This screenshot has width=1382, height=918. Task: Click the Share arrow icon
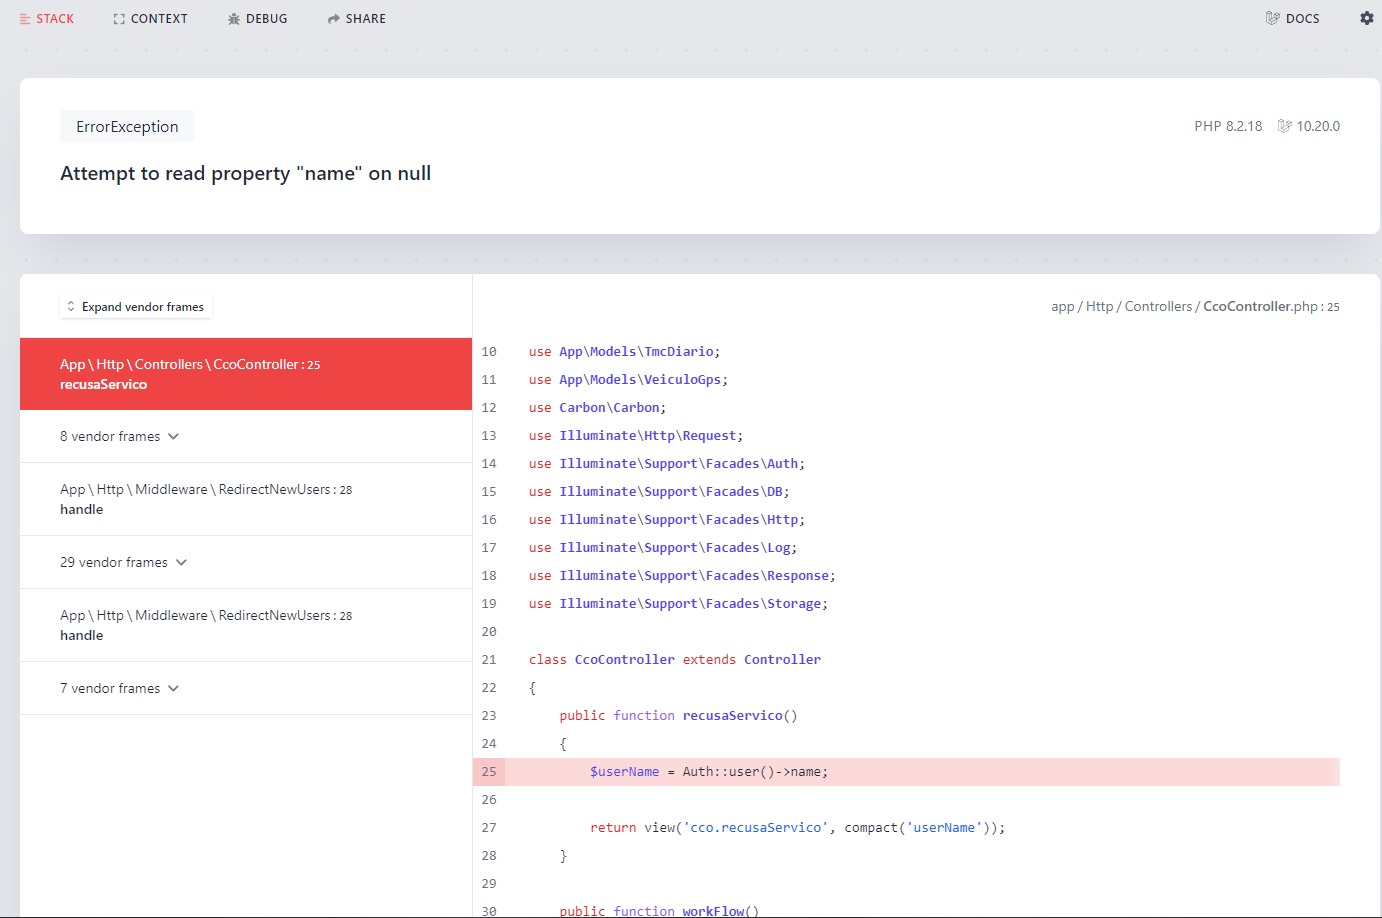(x=334, y=19)
